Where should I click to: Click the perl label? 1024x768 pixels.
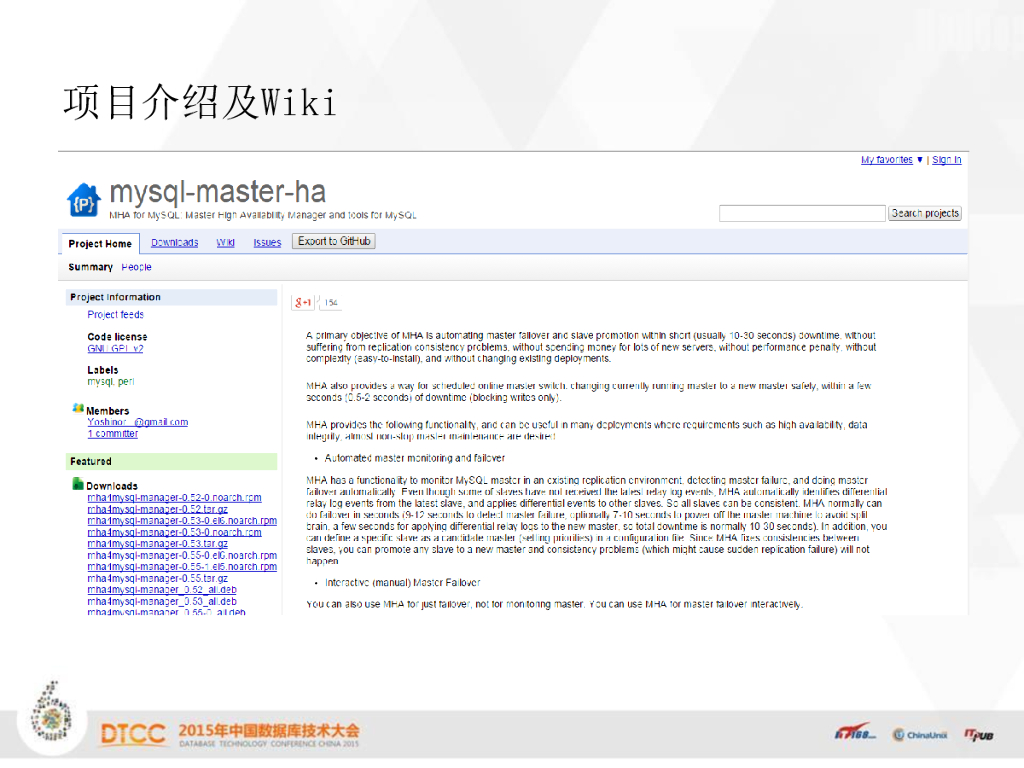click(x=126, y=381)
